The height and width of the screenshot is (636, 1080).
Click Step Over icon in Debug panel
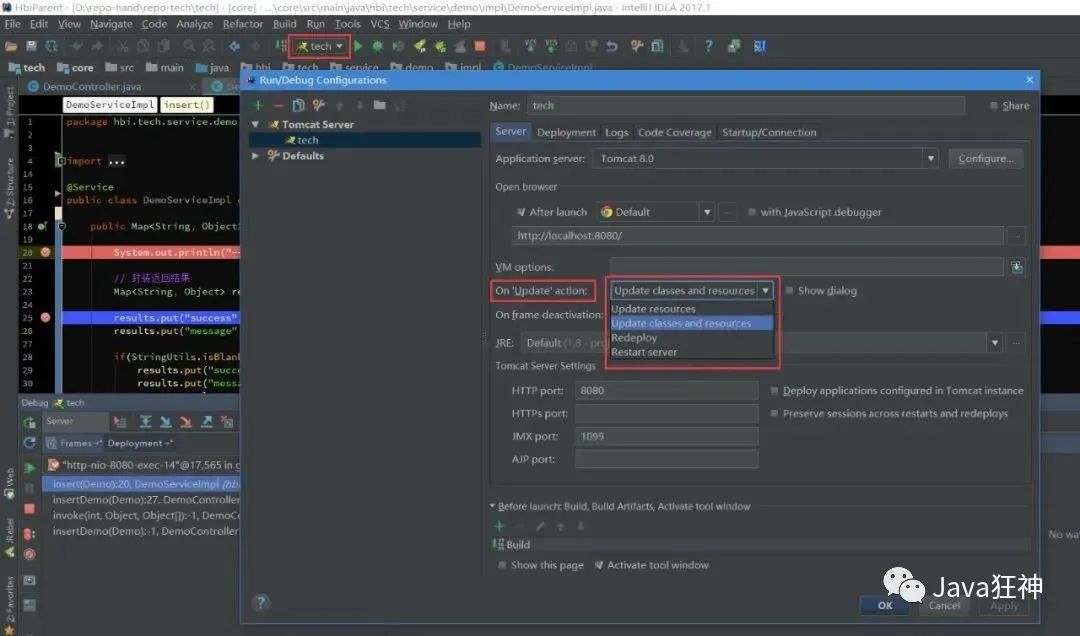click(x=145, y=422)
